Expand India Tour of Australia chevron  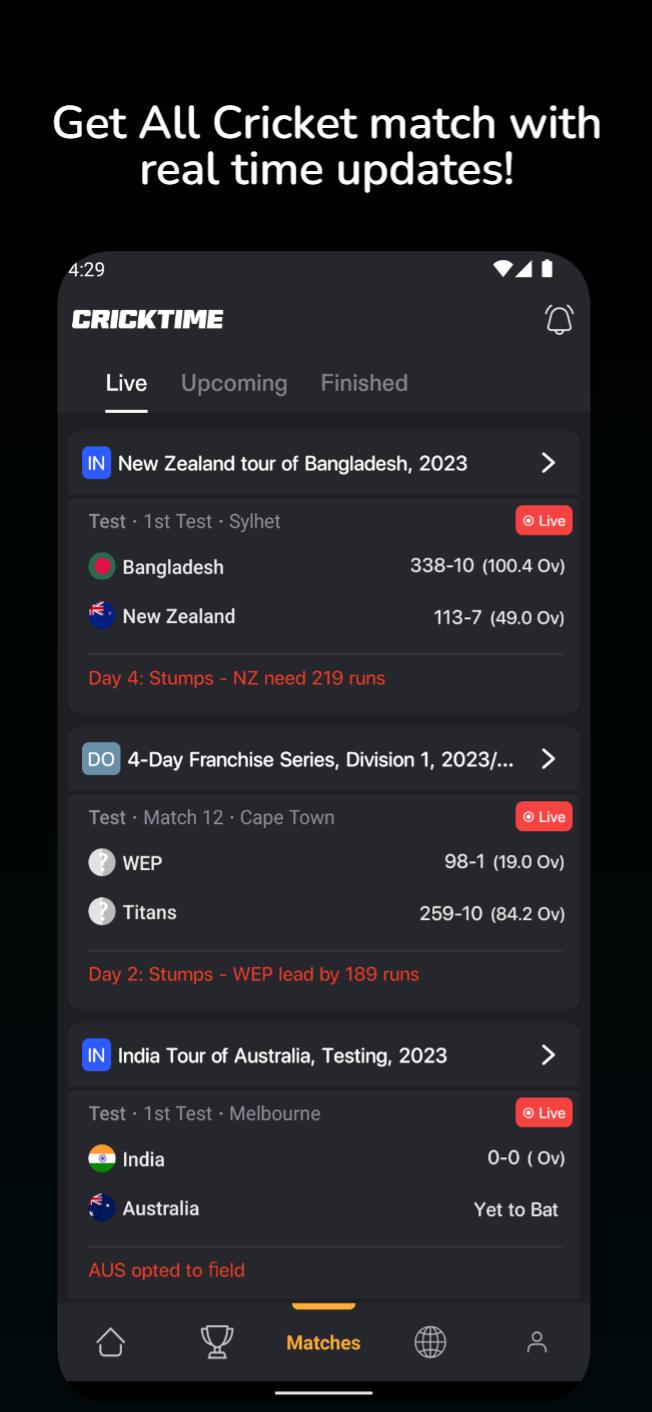[x=548, y=1055]
